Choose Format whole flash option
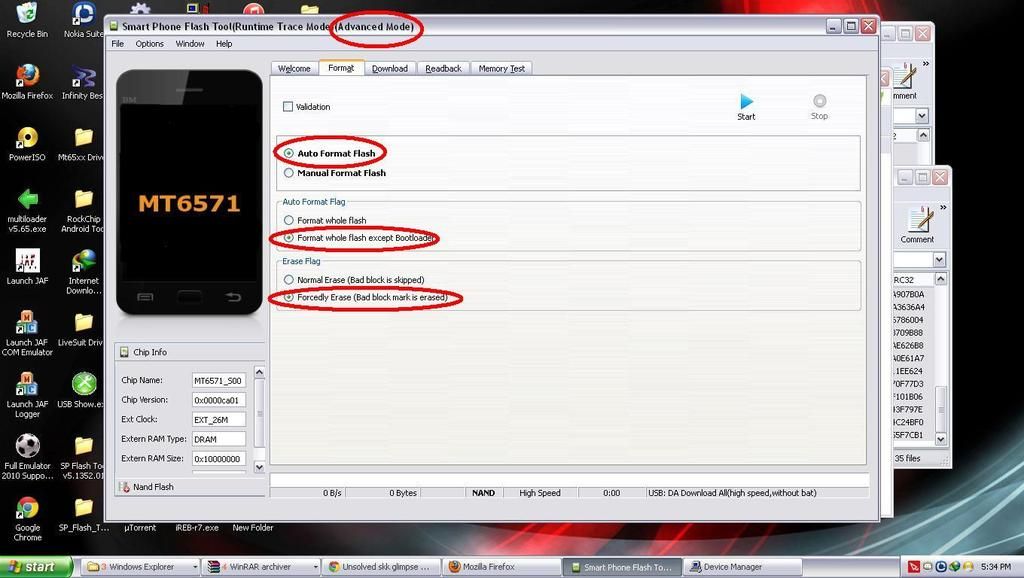The width and height of the screenshot is (1024, 578). pos(289,220)
